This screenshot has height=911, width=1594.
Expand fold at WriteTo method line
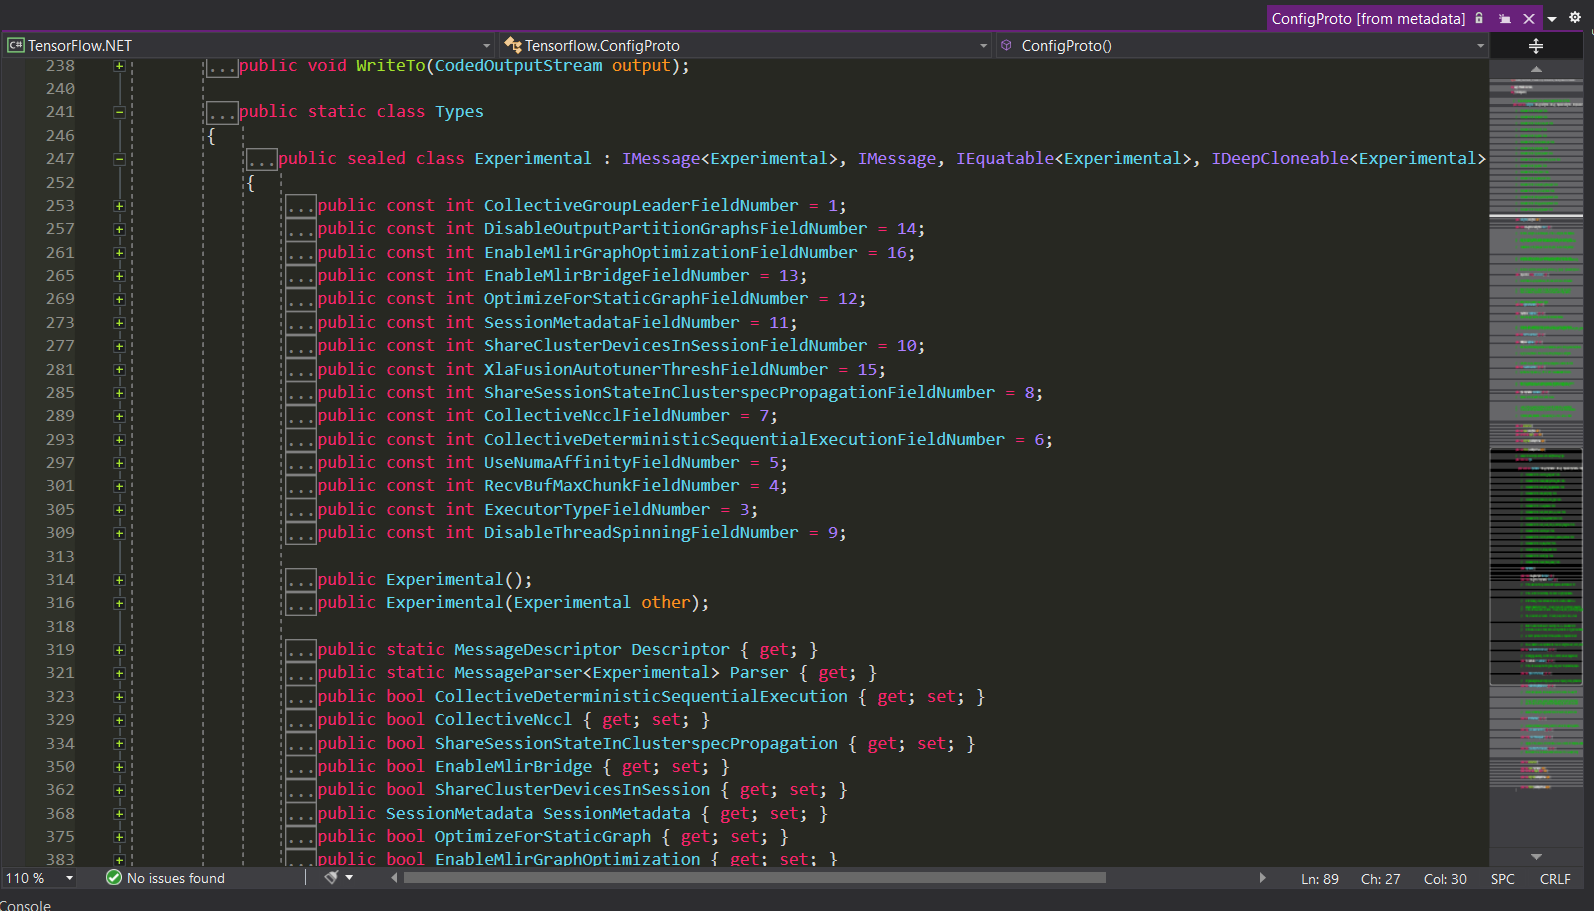pyautogui.click(x=119, y=66)
